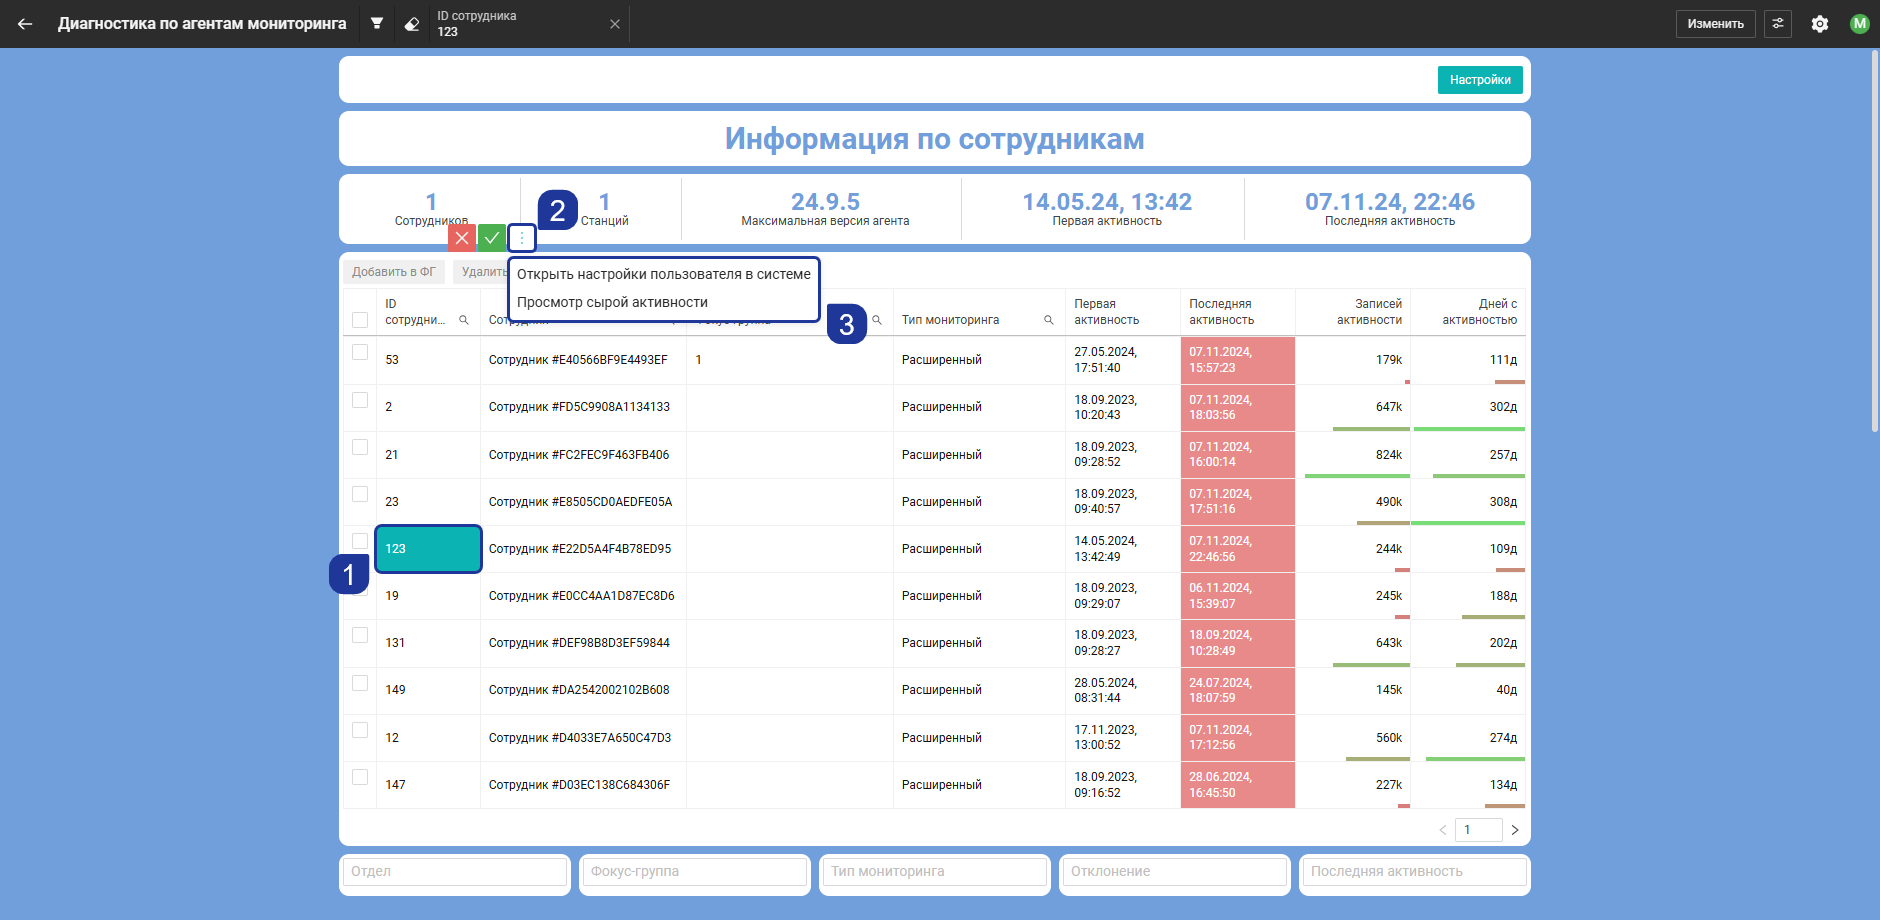1880x920 pixels.
Task: Click the Добавить в ФГ button
Action: tap(394, 272)
